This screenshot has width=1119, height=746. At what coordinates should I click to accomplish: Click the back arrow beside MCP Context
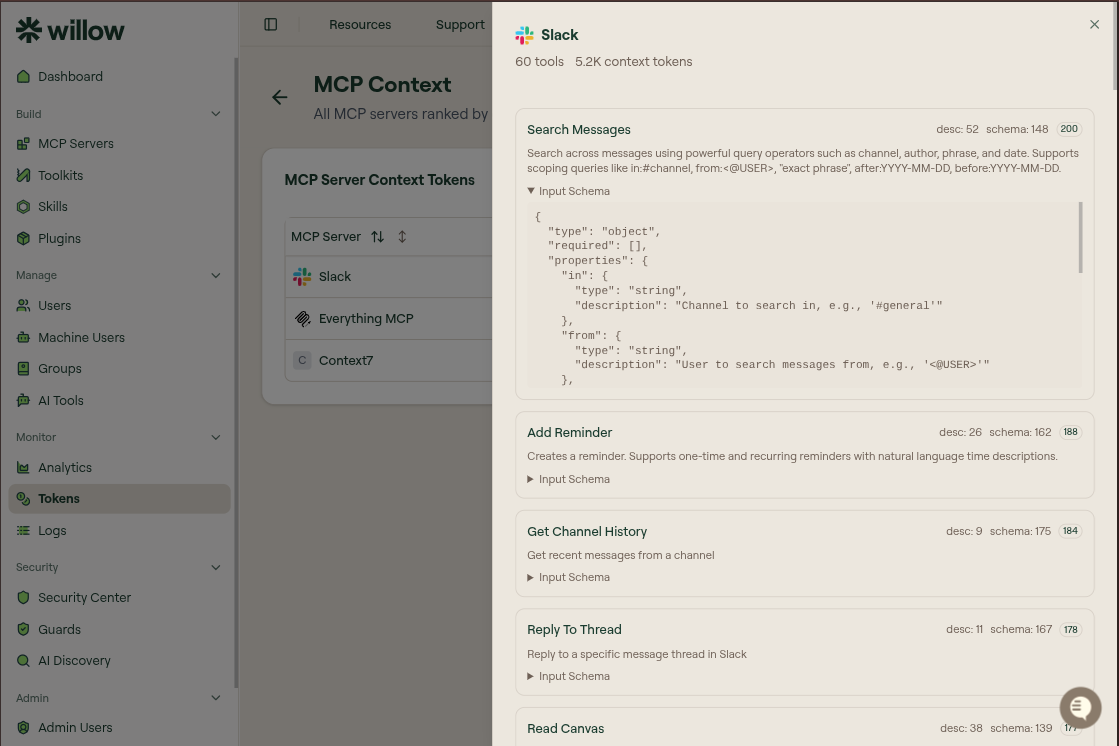click(280, 97)
